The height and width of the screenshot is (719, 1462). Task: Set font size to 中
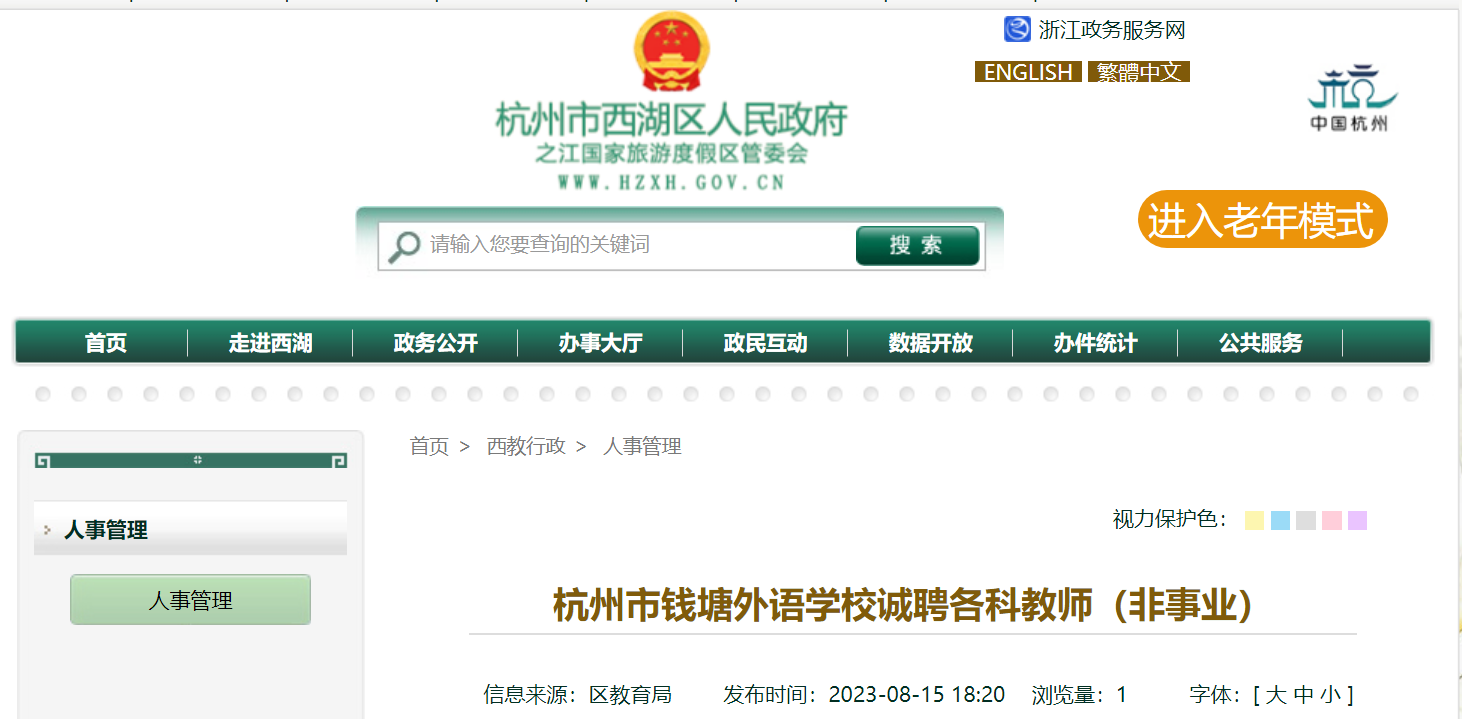1303,695
